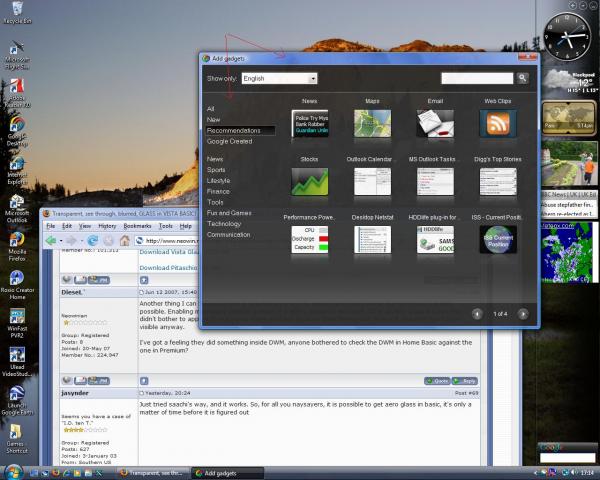Screen dimensions: 600x480
Task: Select the News category in the sidebar list
Action: [x=215, y=159]
